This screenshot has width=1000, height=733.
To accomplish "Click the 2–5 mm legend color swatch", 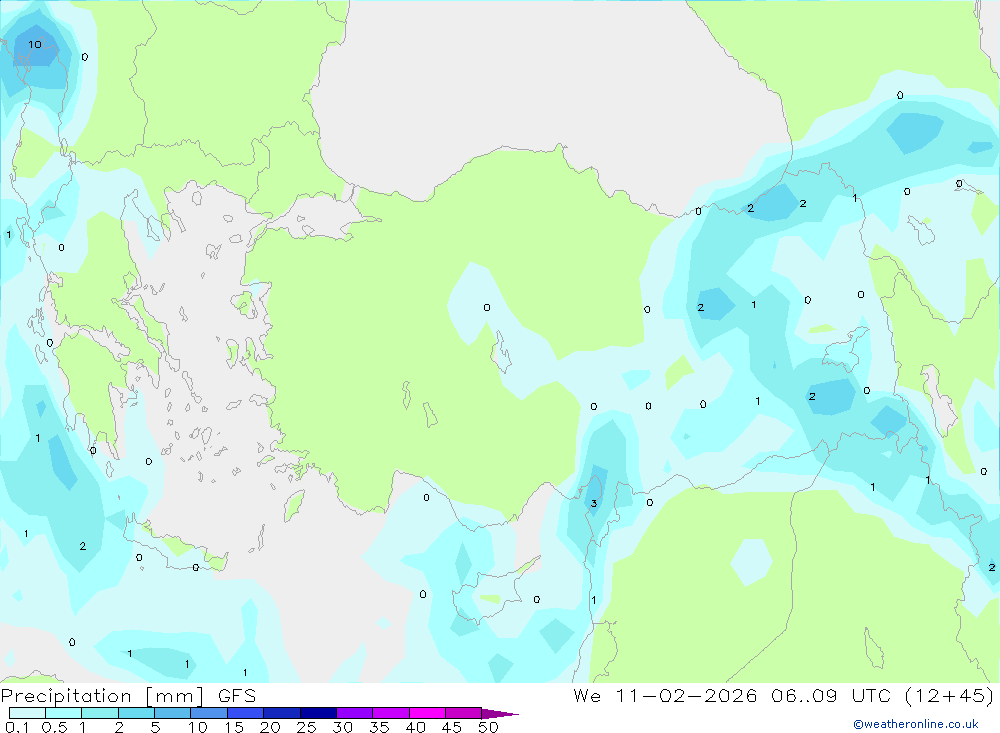I will (x=136, y=713).
